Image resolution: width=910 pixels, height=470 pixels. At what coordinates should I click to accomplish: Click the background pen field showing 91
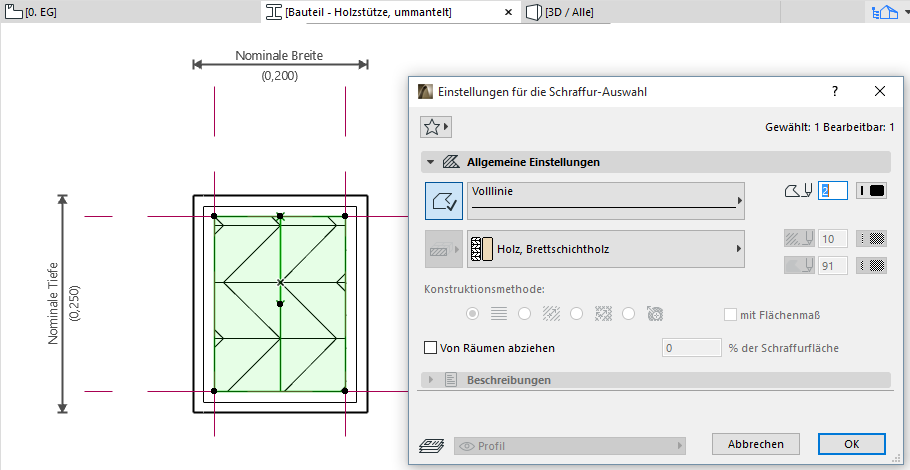click(x=833, y=265)
